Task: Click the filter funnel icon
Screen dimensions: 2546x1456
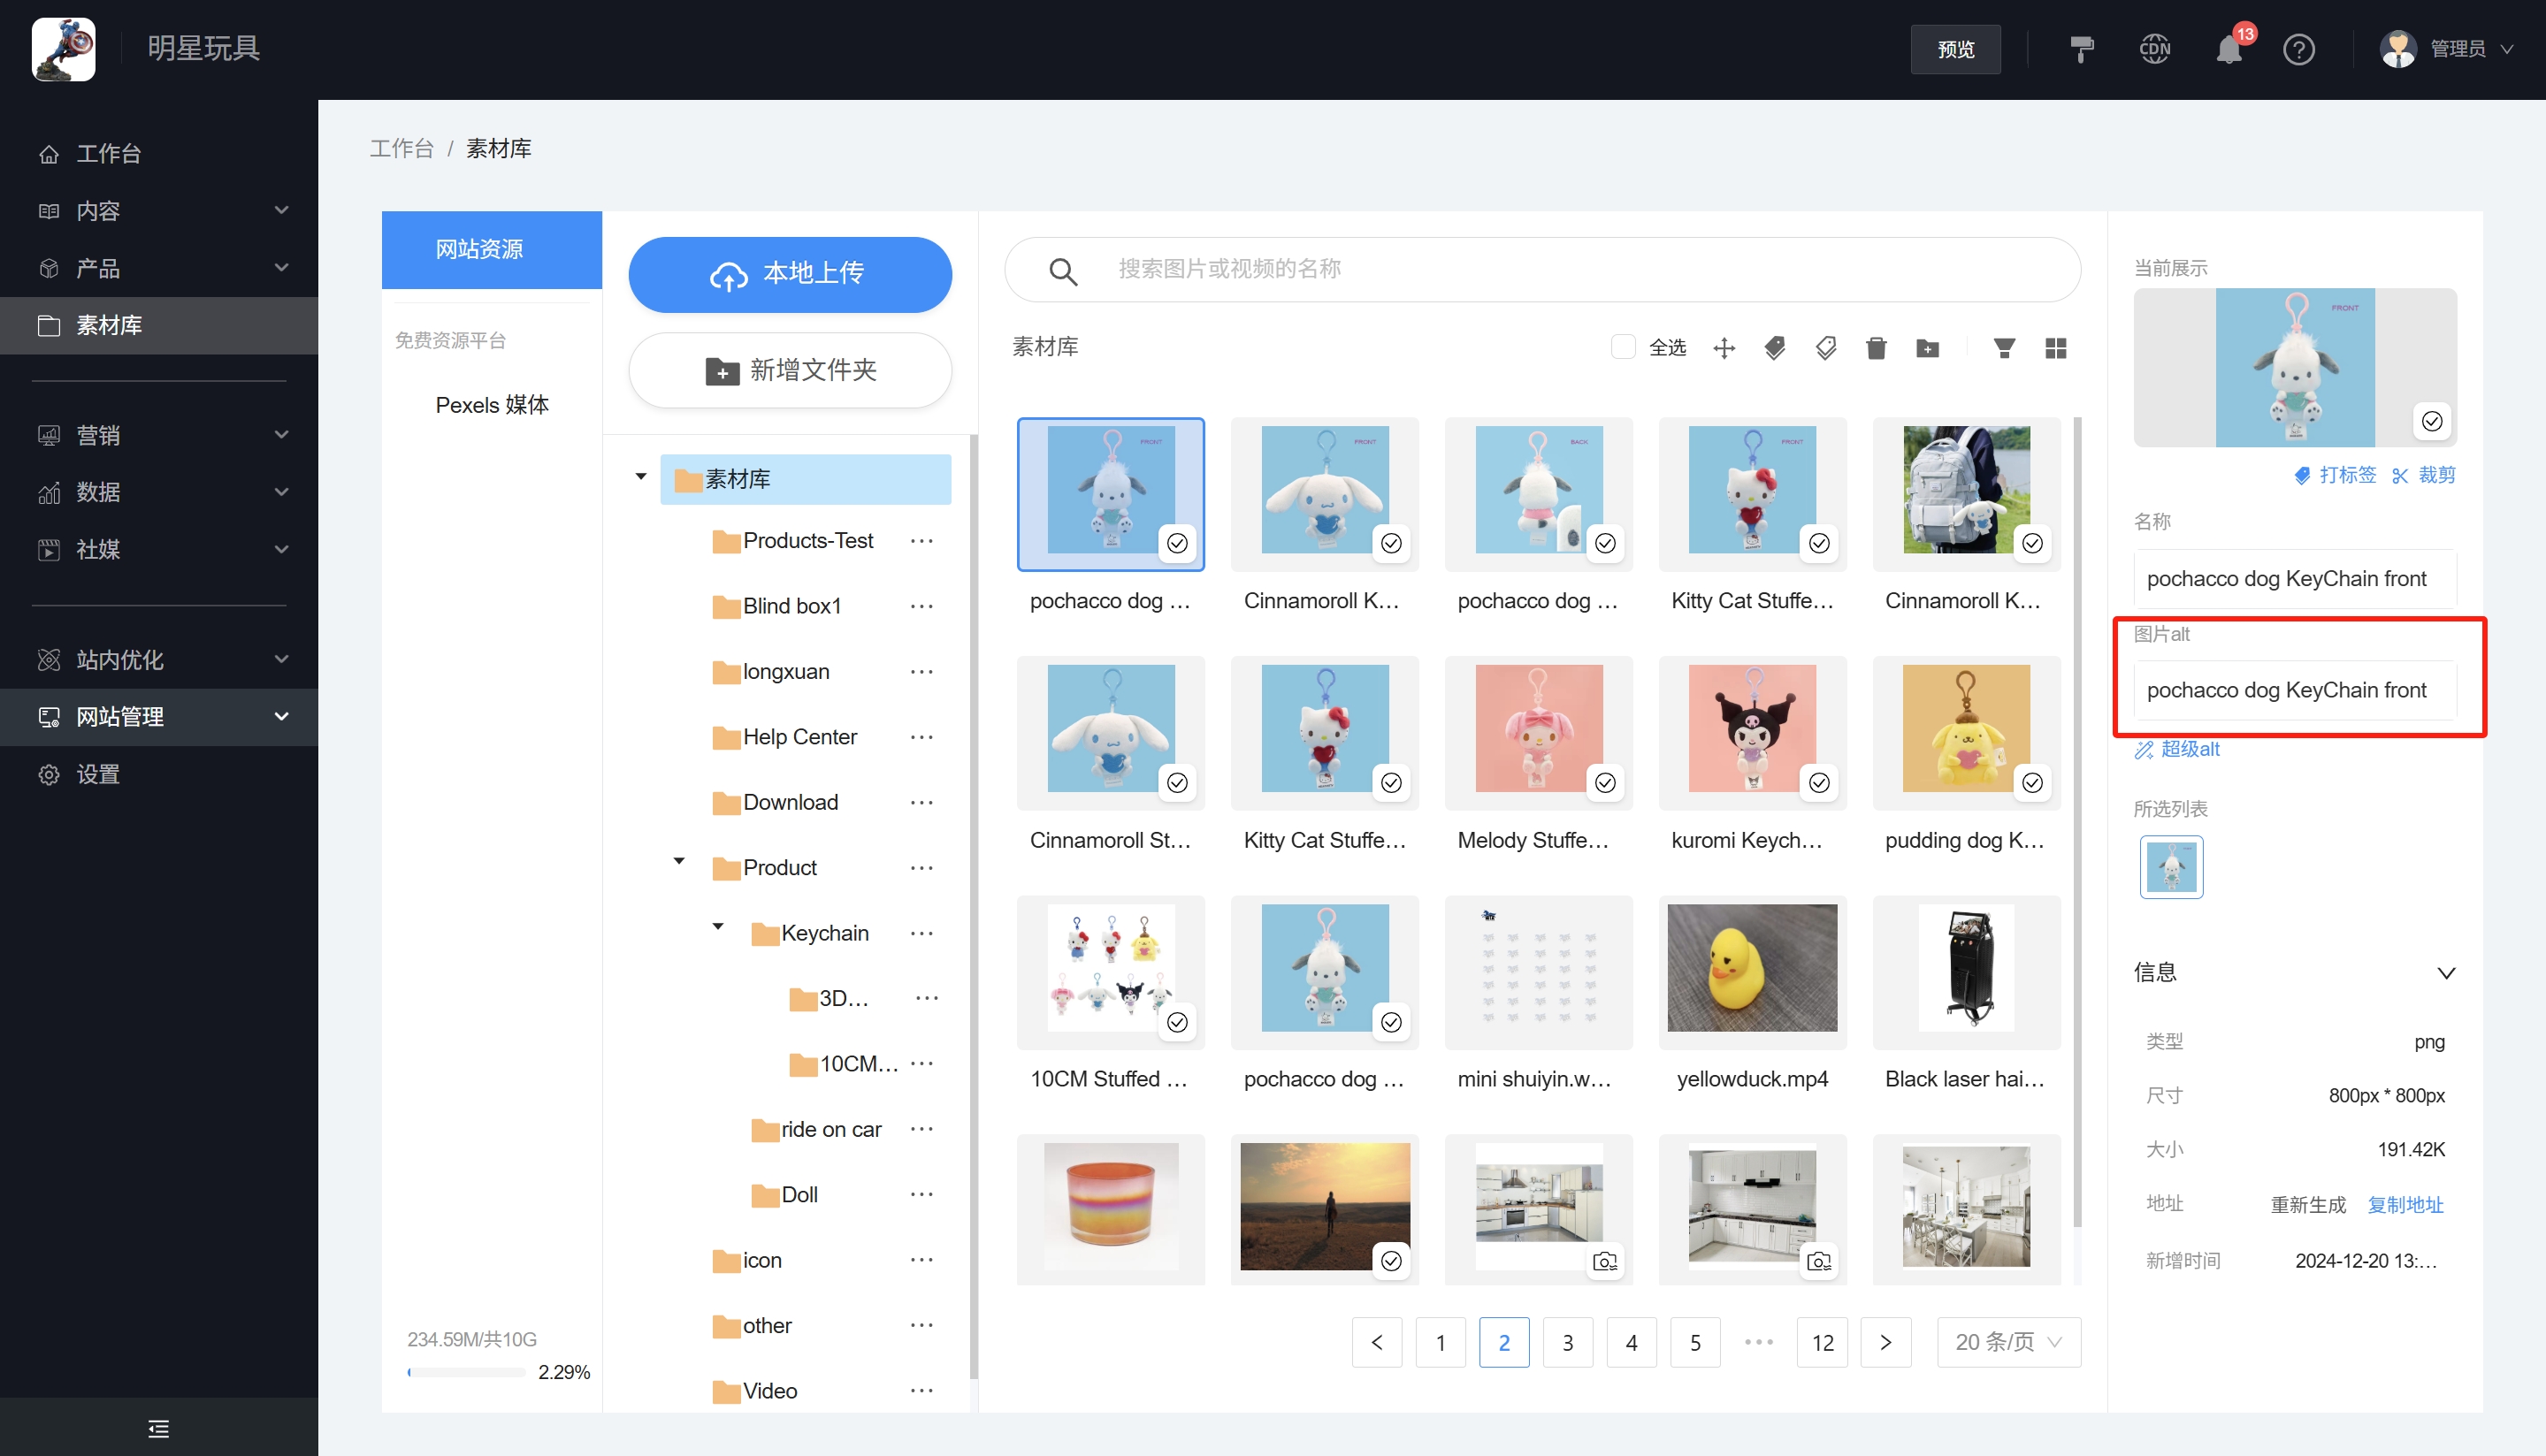Action: 2003,348
